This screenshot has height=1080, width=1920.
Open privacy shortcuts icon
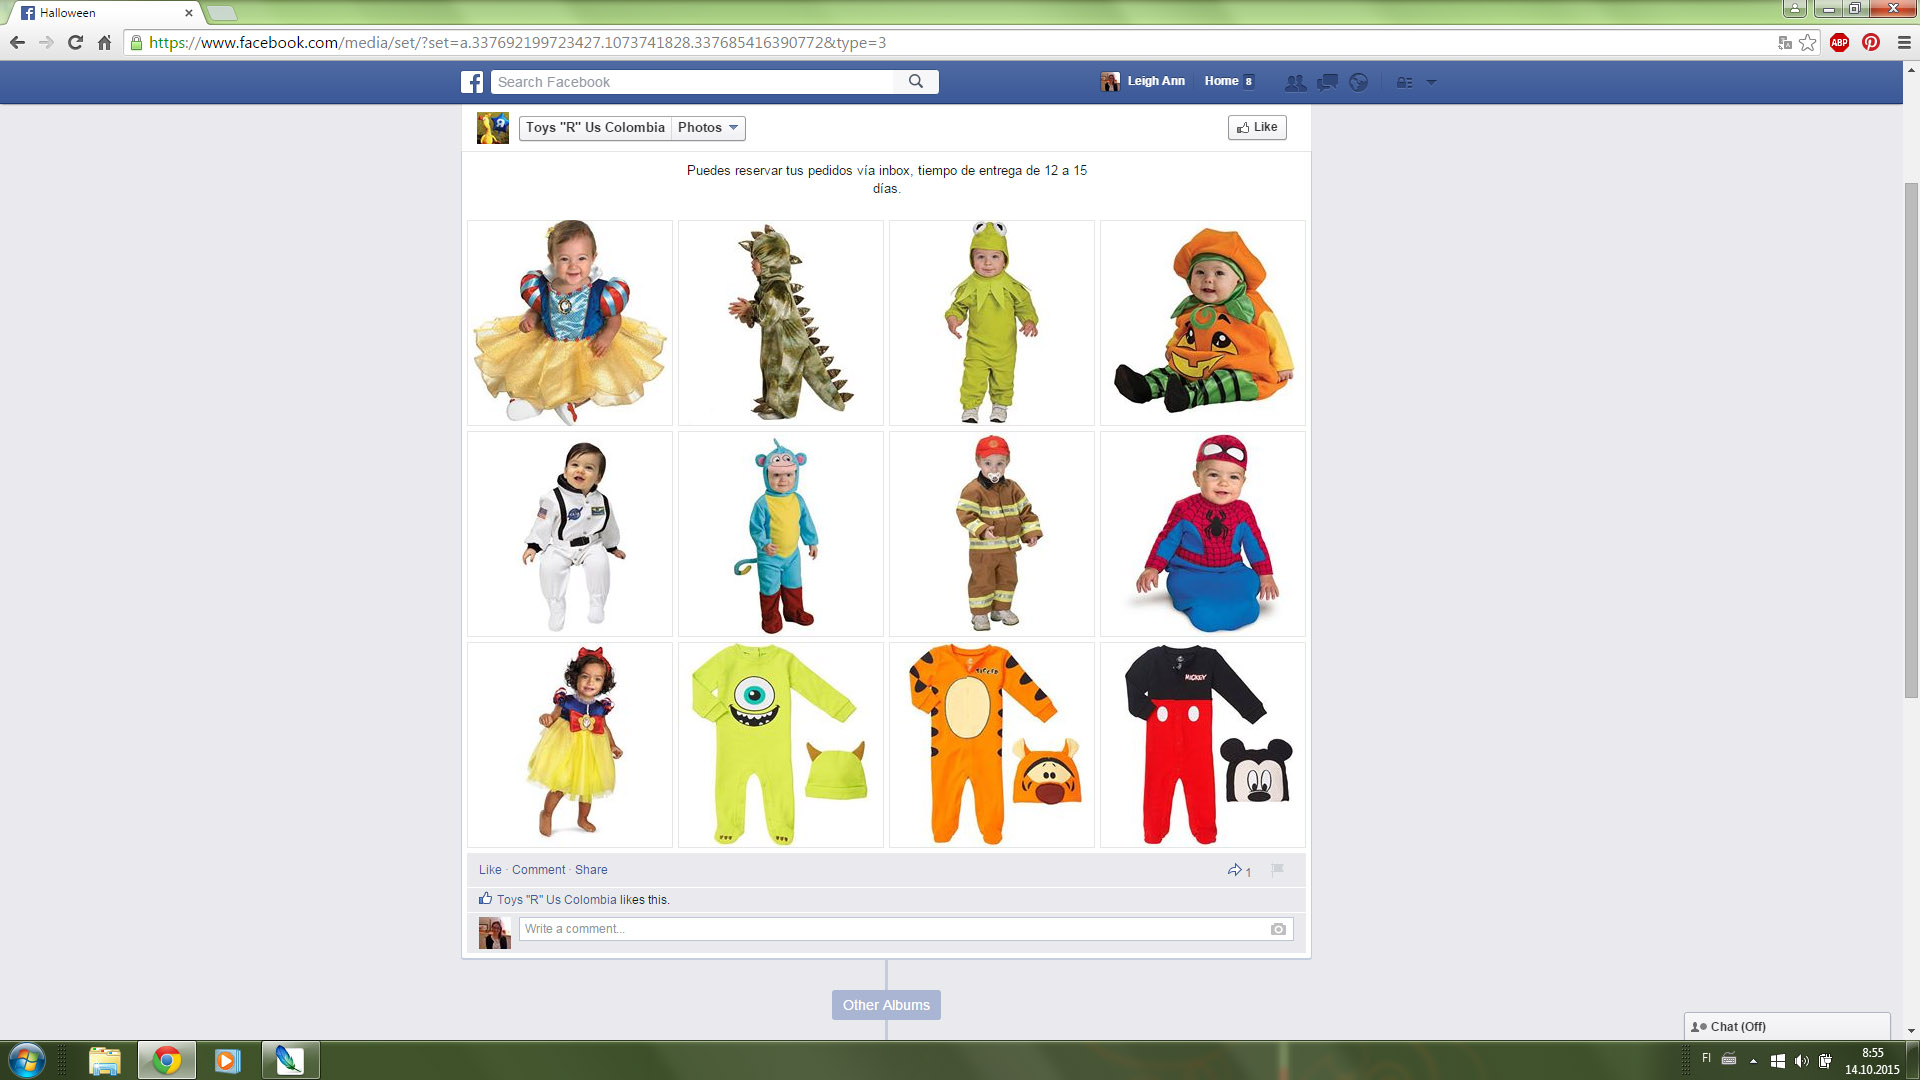pos(1404,82)
